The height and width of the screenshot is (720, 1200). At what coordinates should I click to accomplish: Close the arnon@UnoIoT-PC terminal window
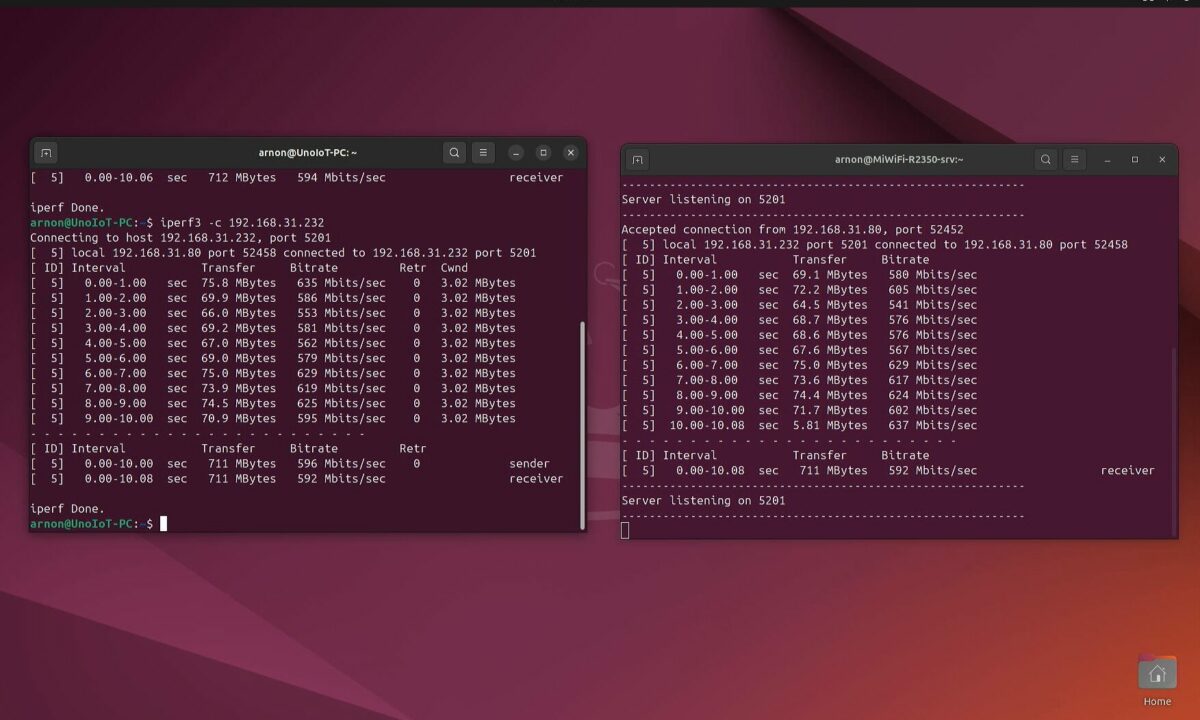pos(571,153)
